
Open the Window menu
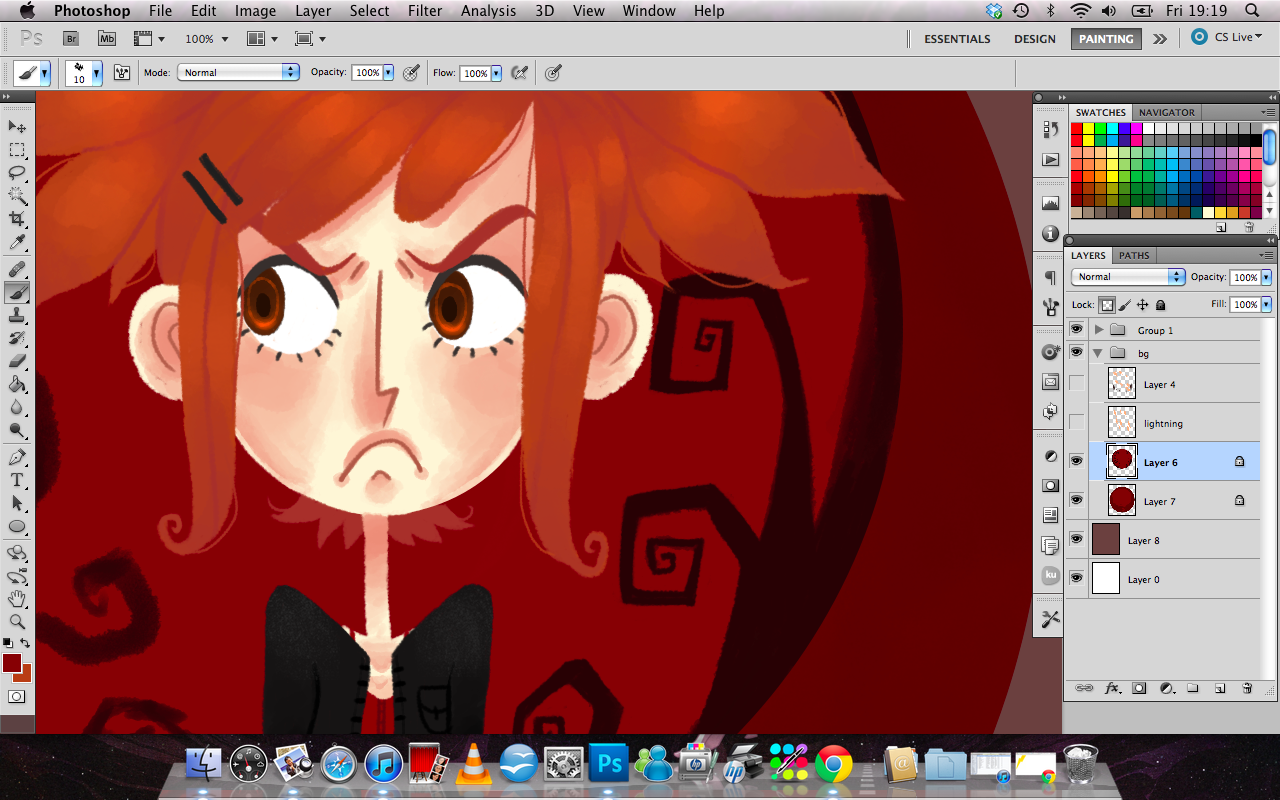pos(649,11)
